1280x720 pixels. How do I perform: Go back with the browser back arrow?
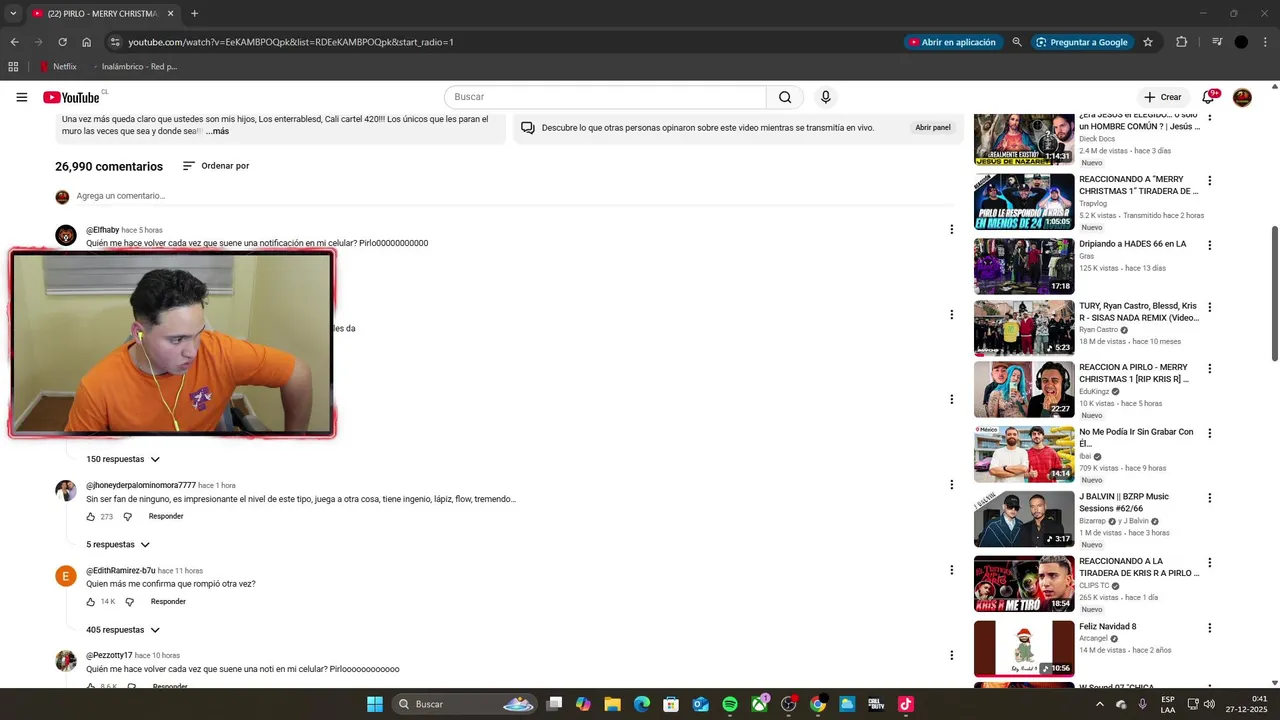pos(14,42)
